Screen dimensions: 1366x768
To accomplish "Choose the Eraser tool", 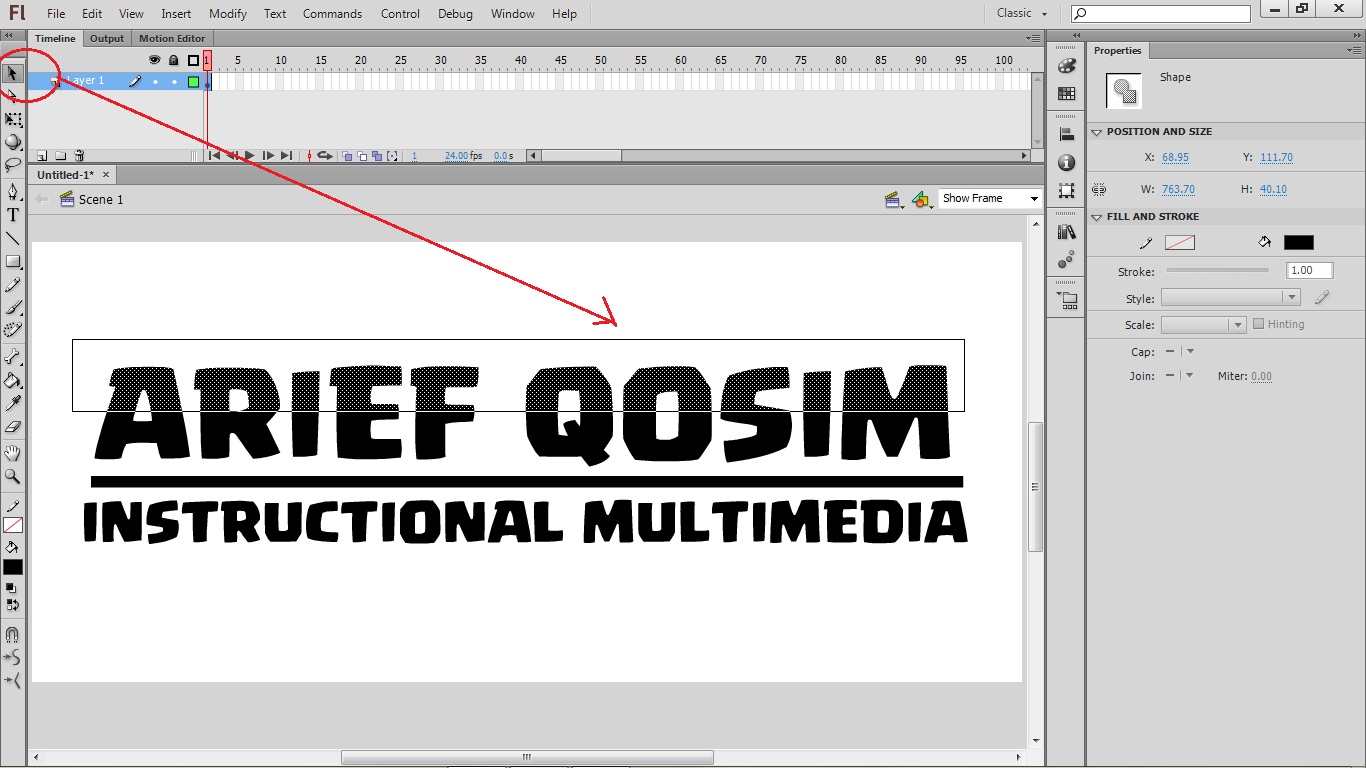I will [x=13, y=427].
